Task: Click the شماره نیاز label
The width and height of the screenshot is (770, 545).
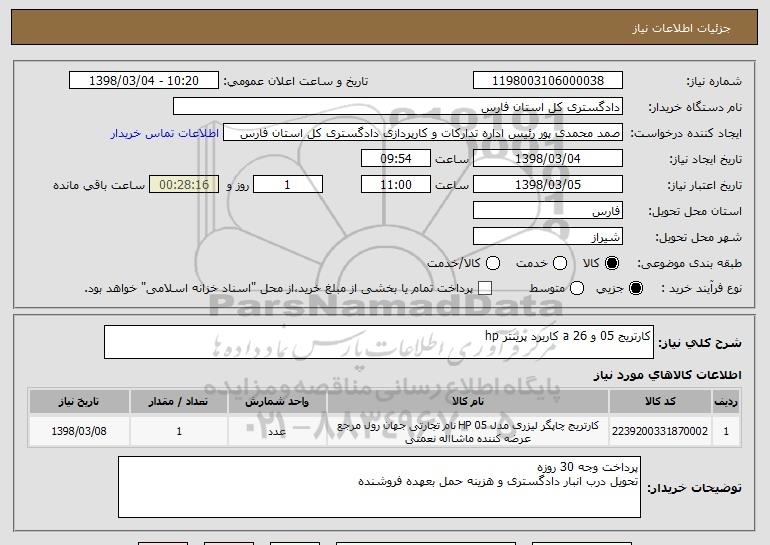Action: pos(714,81)
